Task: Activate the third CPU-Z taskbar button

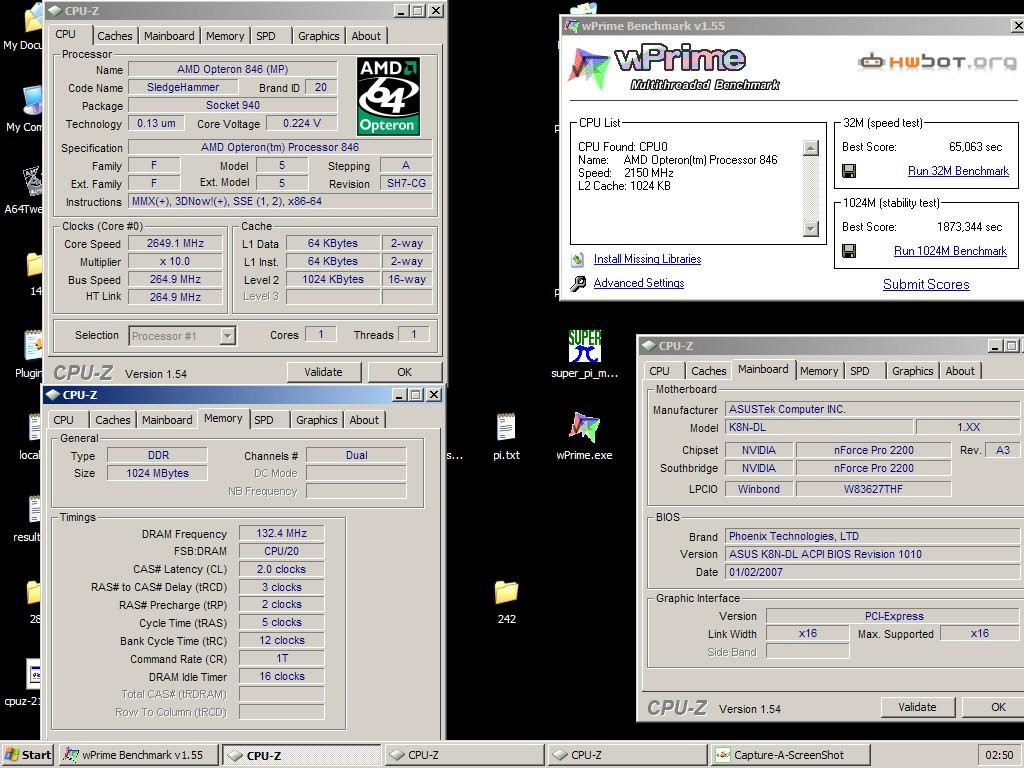Action: pos(627,755)
